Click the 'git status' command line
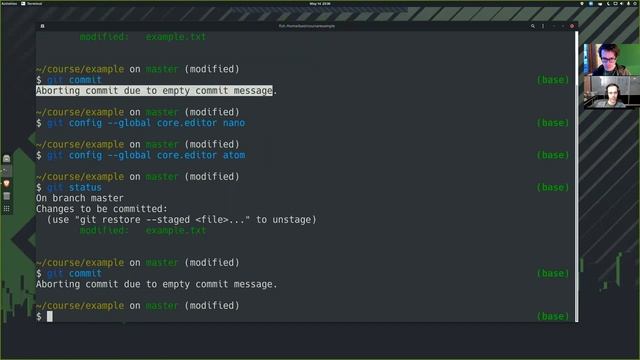This screenshot has width=640, height=360. (x=74, y=187)
